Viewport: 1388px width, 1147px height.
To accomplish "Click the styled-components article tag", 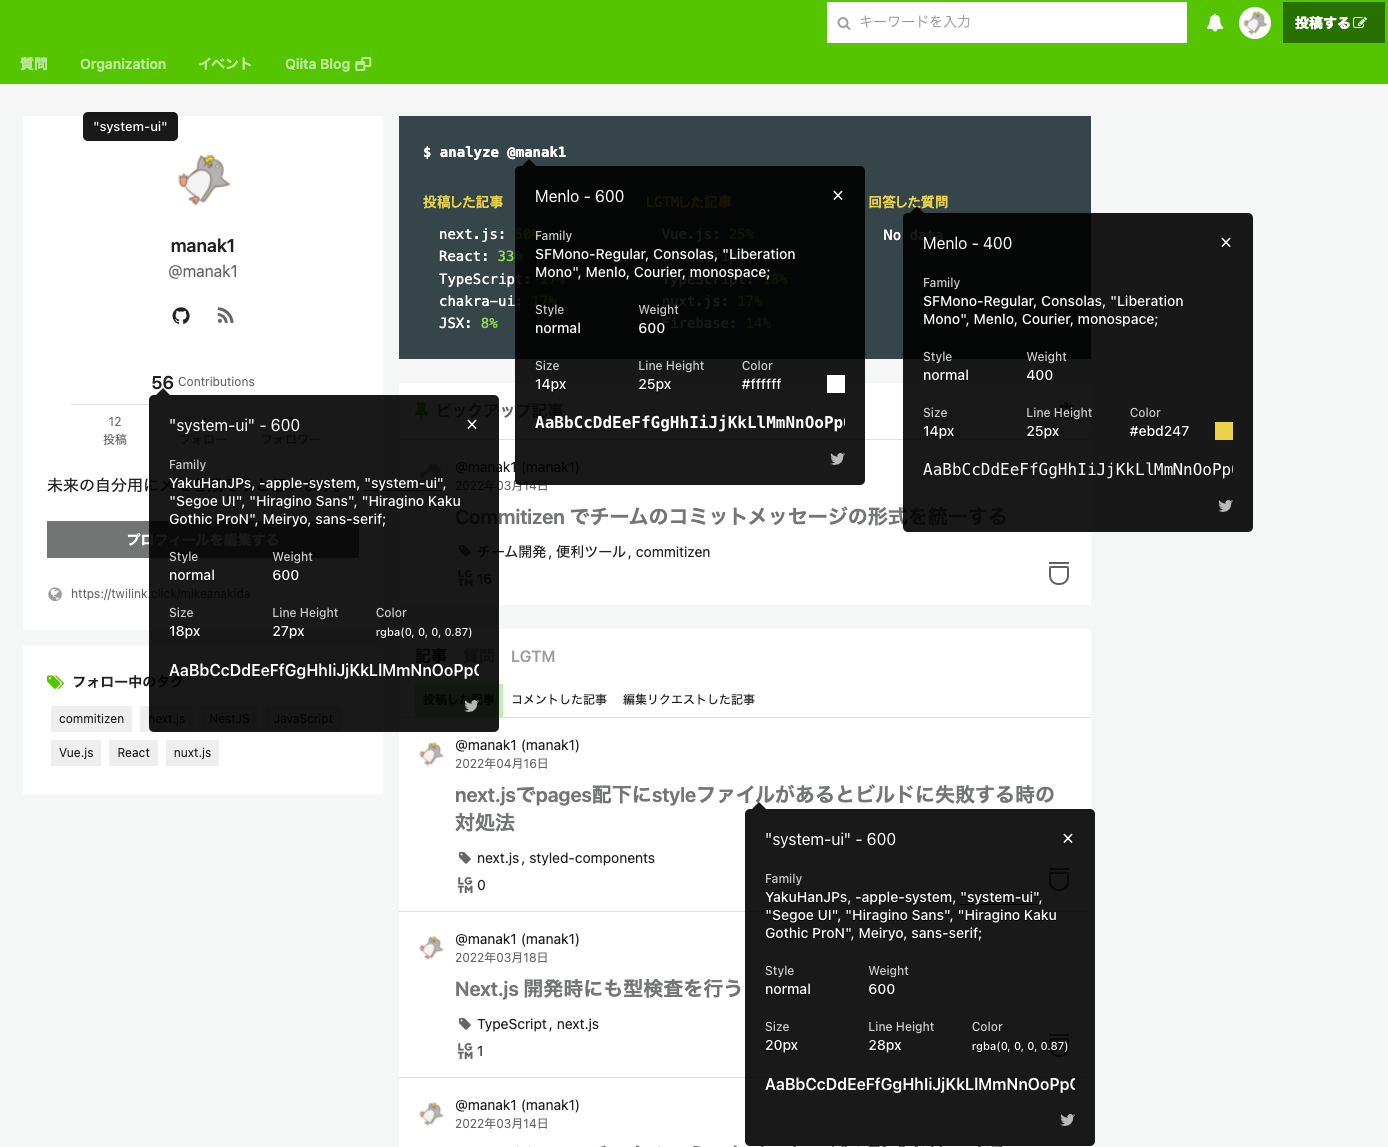I will coord(592,858).
